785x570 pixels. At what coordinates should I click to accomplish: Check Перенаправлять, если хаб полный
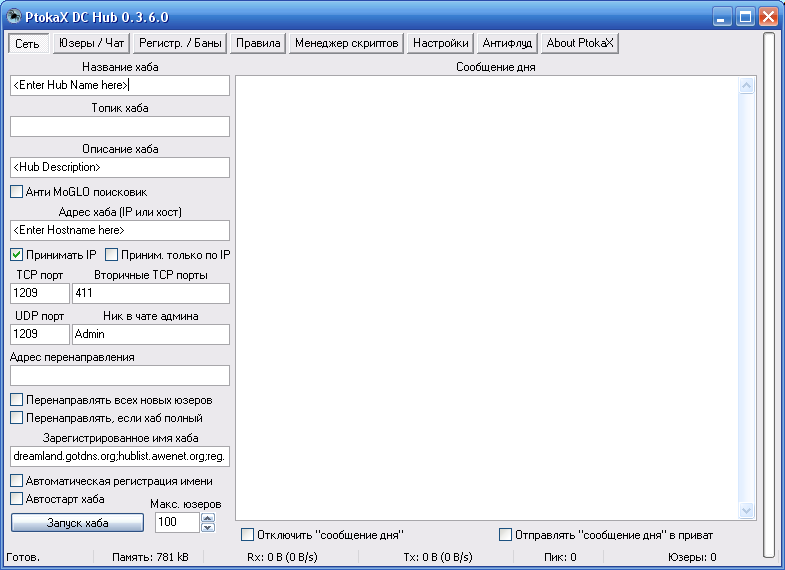(17, 418)
